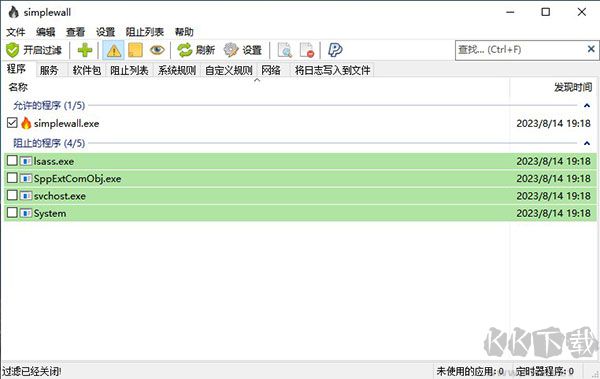Image resolution: width=600 pixels, height=379 pixels.
Task: Collapse the 阻止的程序 (4/5) group arrow
Action: [x=587, y=143]
